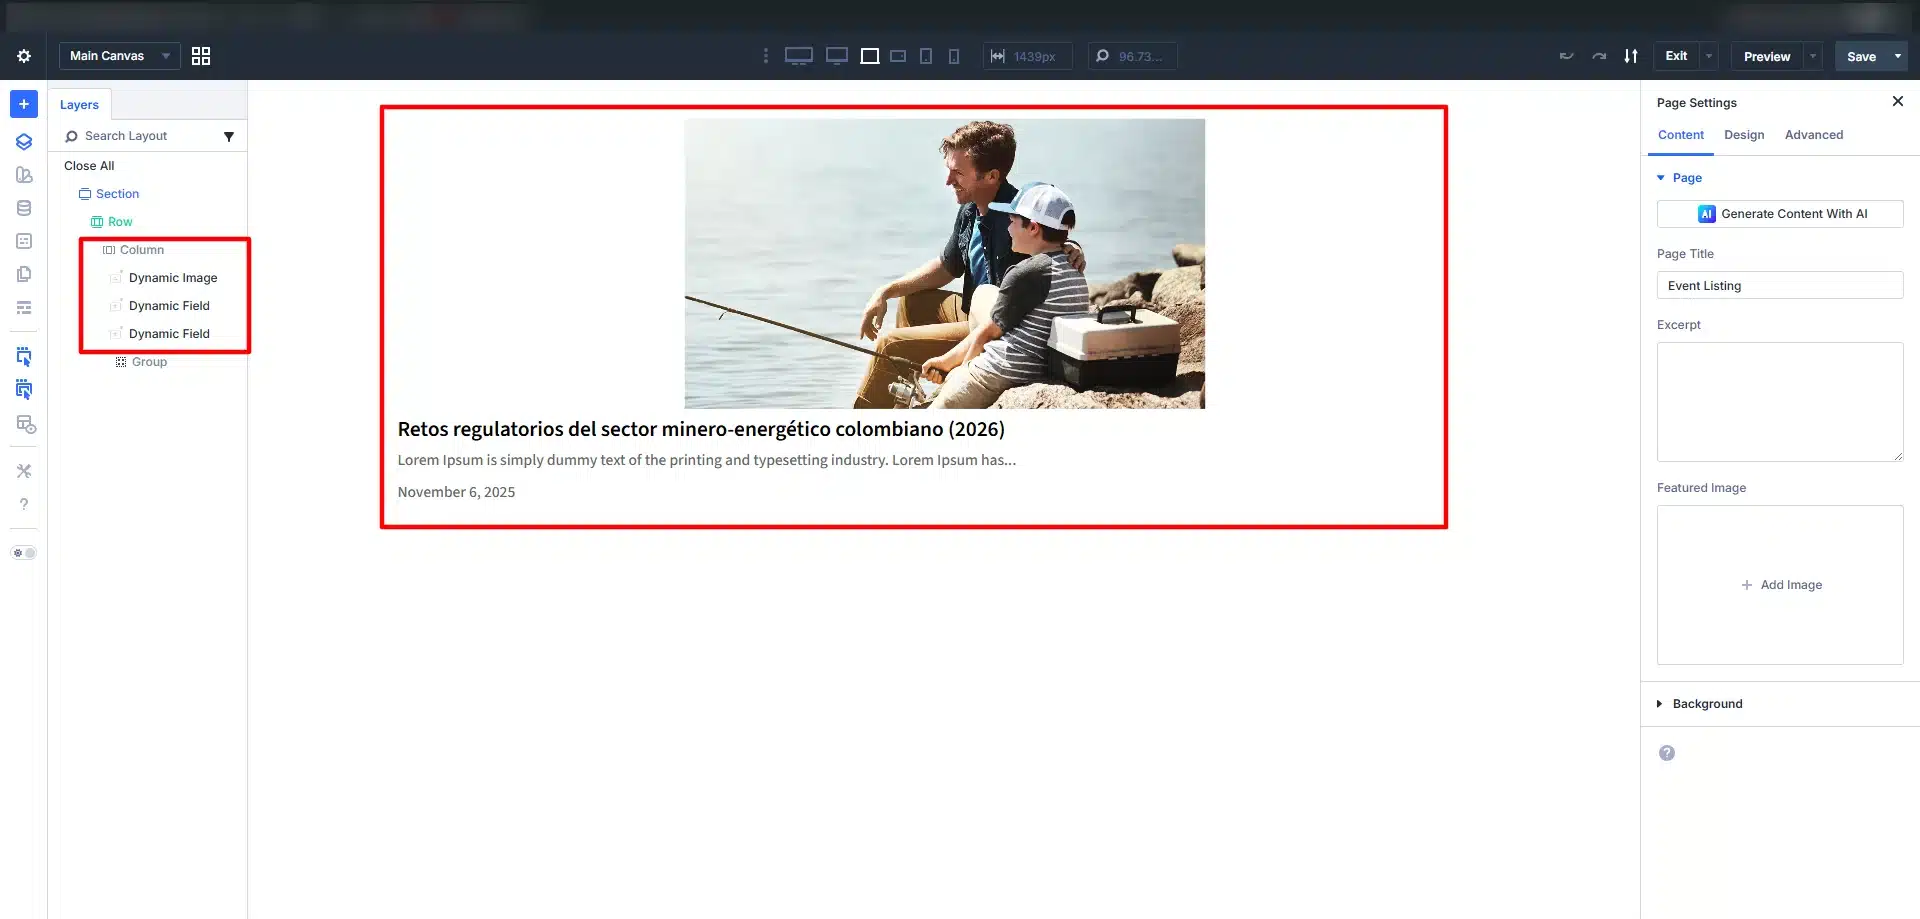This screenshot has height=919, width=1920.
Task: Click Generate Content With AI
Action: pos(1780,214)
